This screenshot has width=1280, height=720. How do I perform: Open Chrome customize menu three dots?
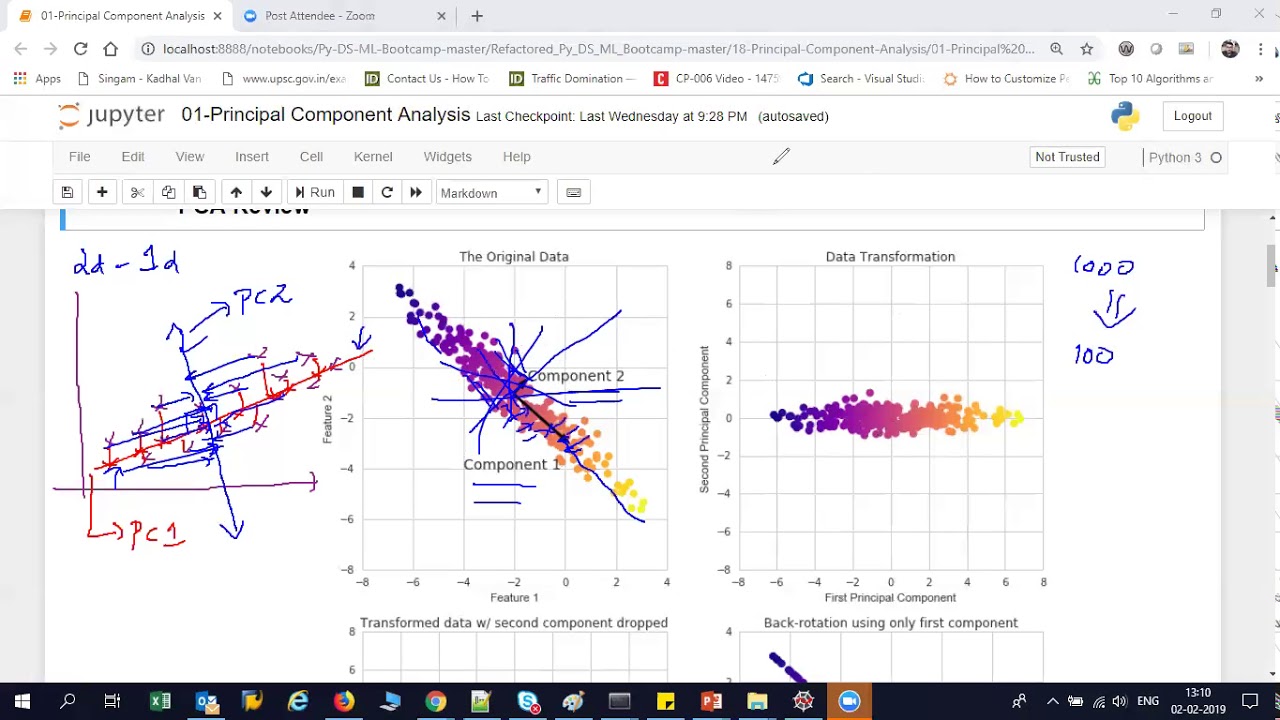(1259, 48)
